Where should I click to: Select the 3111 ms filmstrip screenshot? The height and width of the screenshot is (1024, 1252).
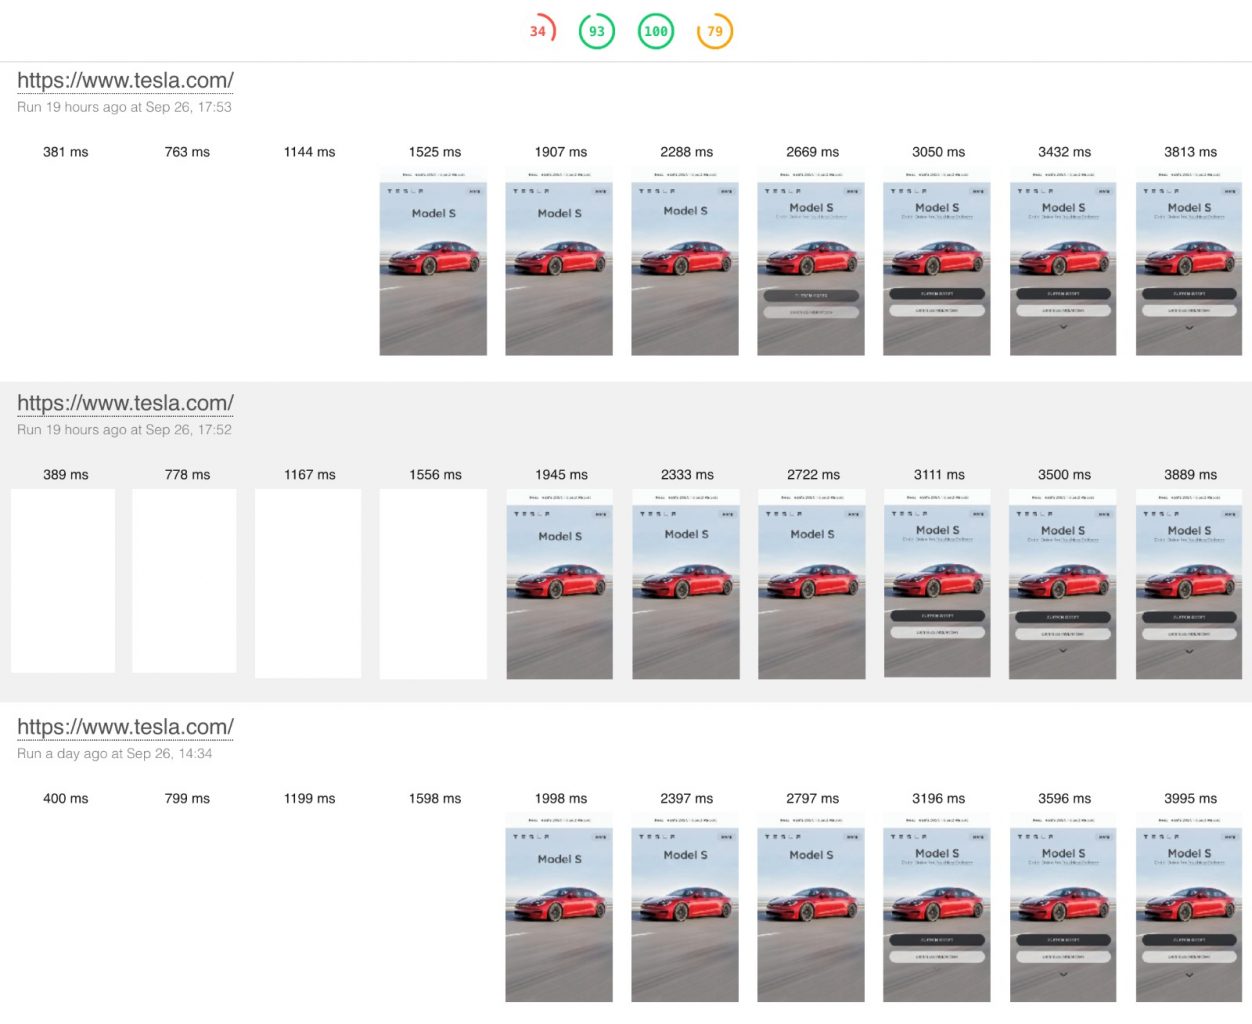coord(937,584)
